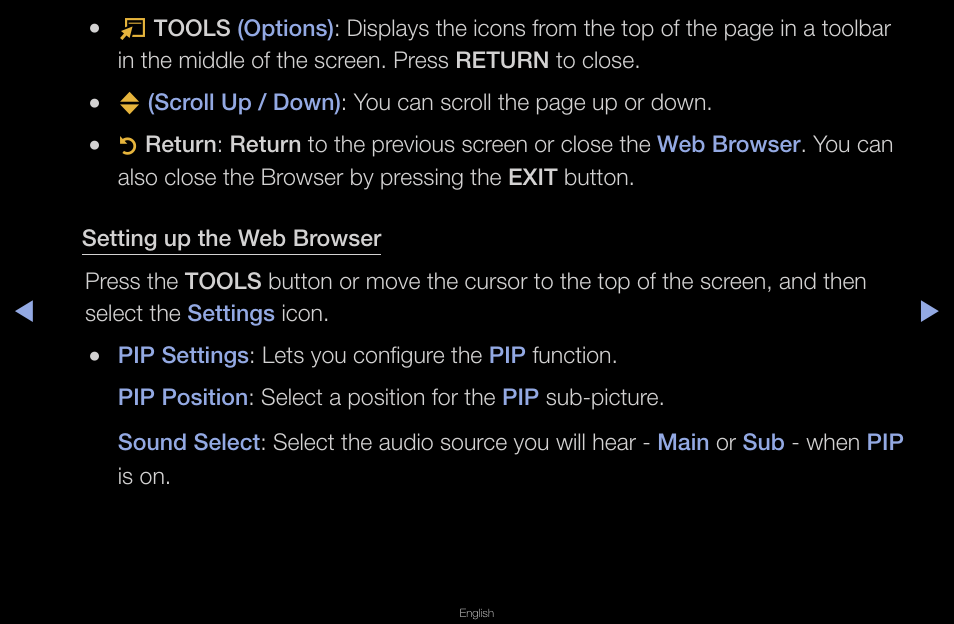The image size is (954, 624).
Task: Select the PIP Position entry
Action: 183,397
